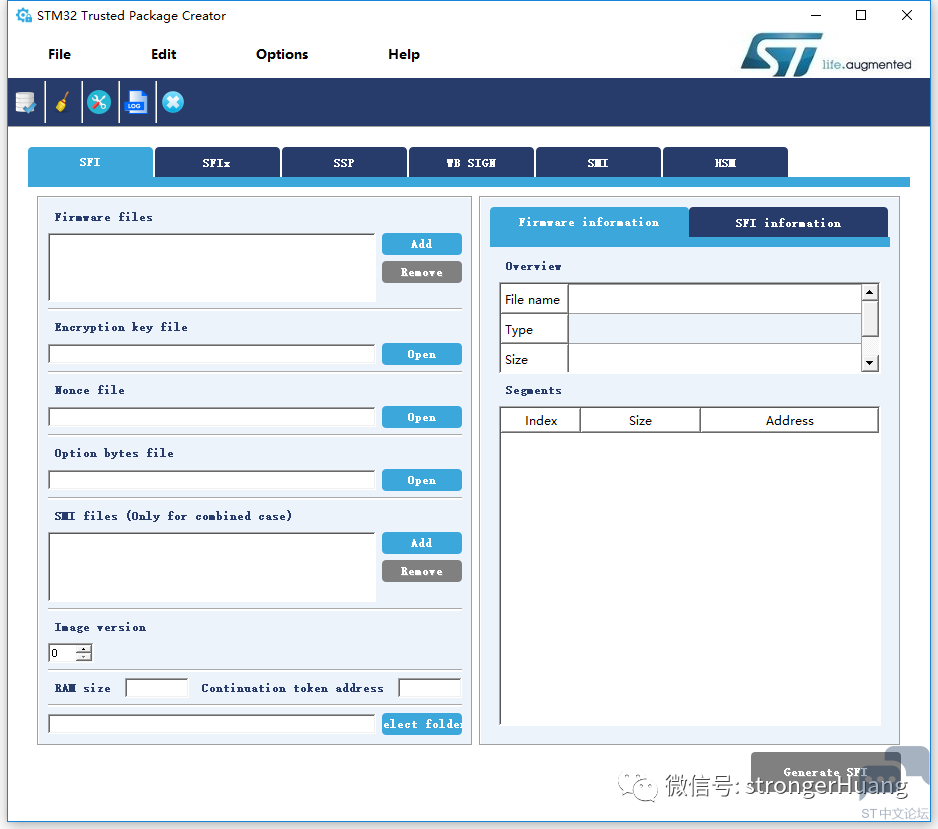The image size is (938, 829).
Task: Open the File menu
Action: click(59, 54)
